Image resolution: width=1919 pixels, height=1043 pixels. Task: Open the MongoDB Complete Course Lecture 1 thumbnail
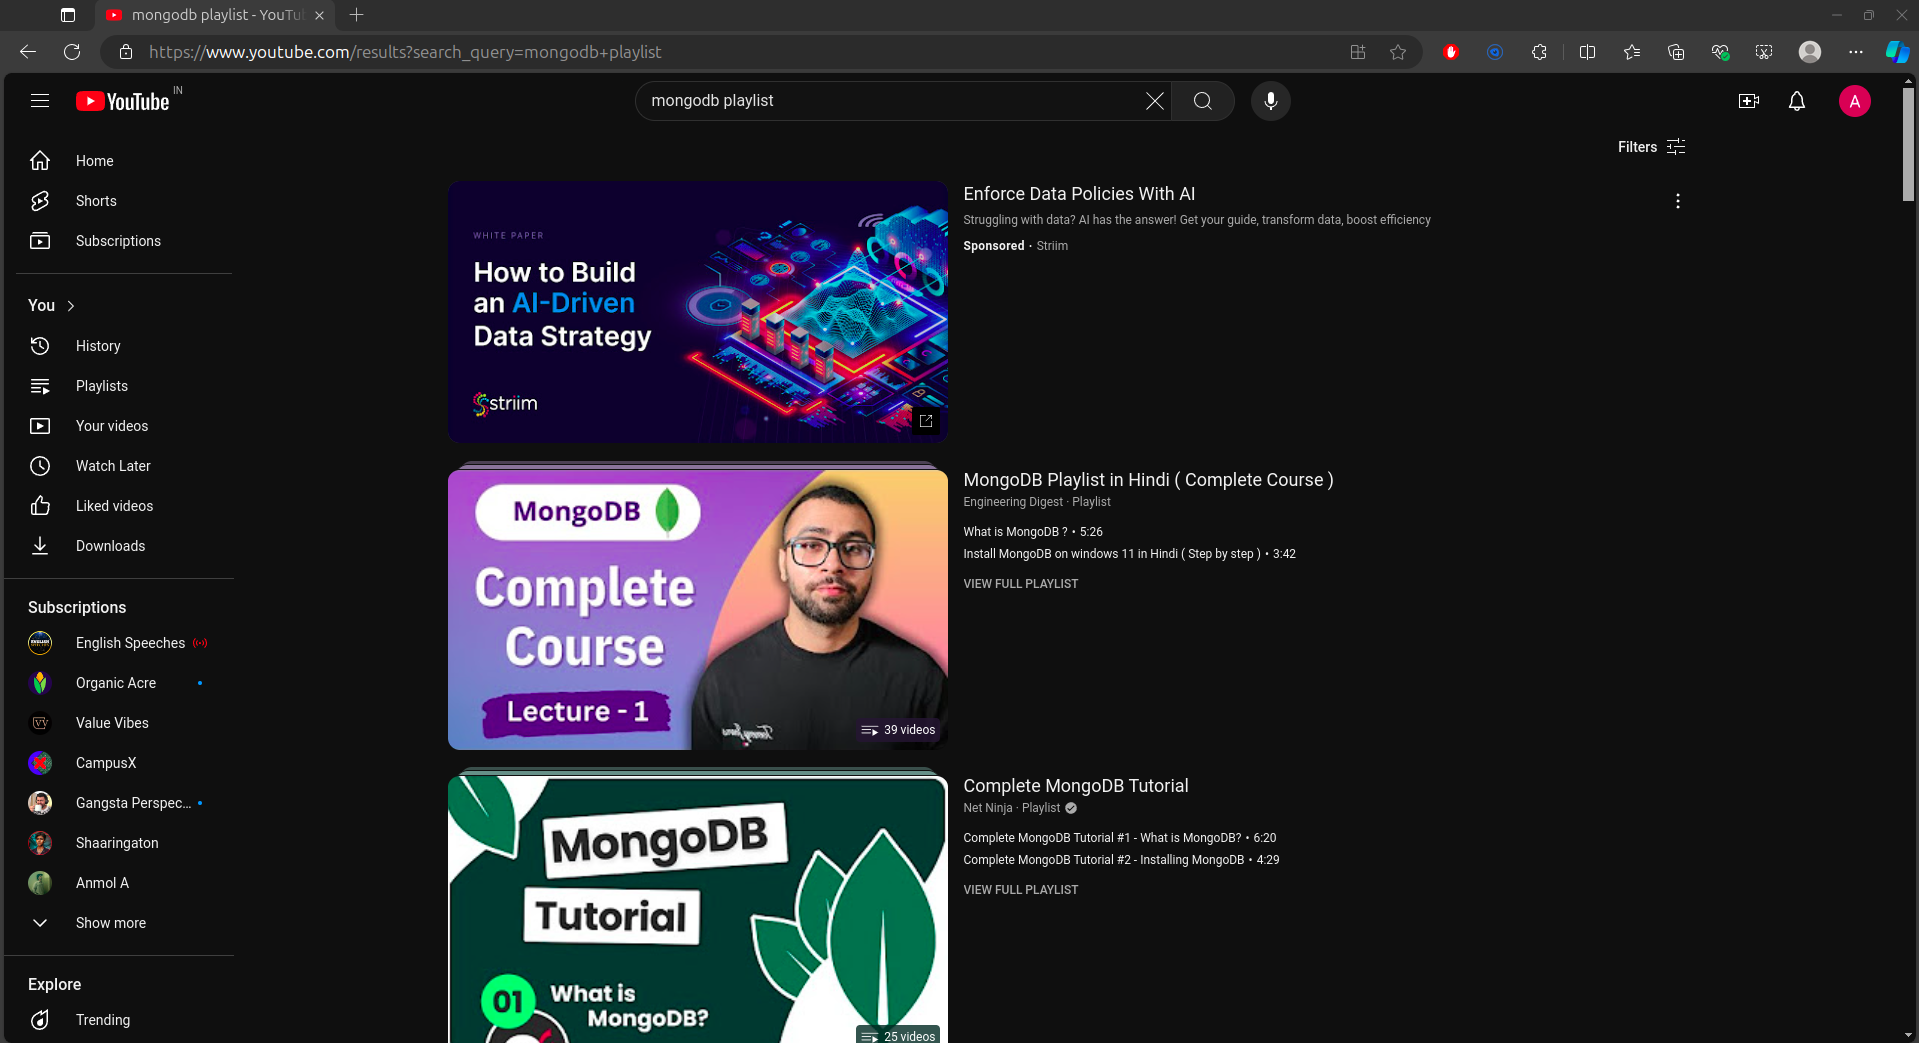pos(697,609)
